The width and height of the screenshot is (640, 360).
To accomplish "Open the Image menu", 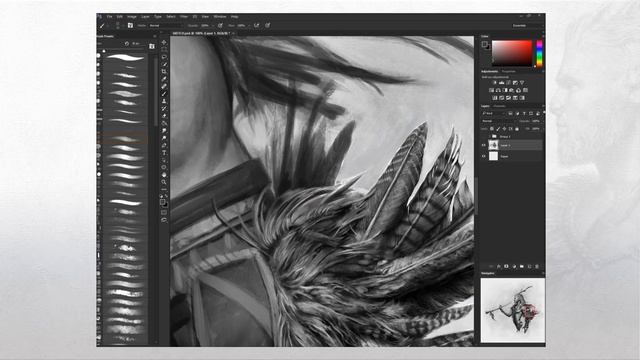I will coord(132,17).
